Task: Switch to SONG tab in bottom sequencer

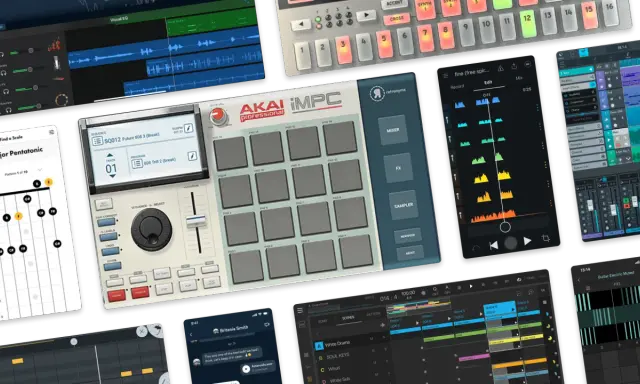Action: pyautogui.click(x=322, y=321)
